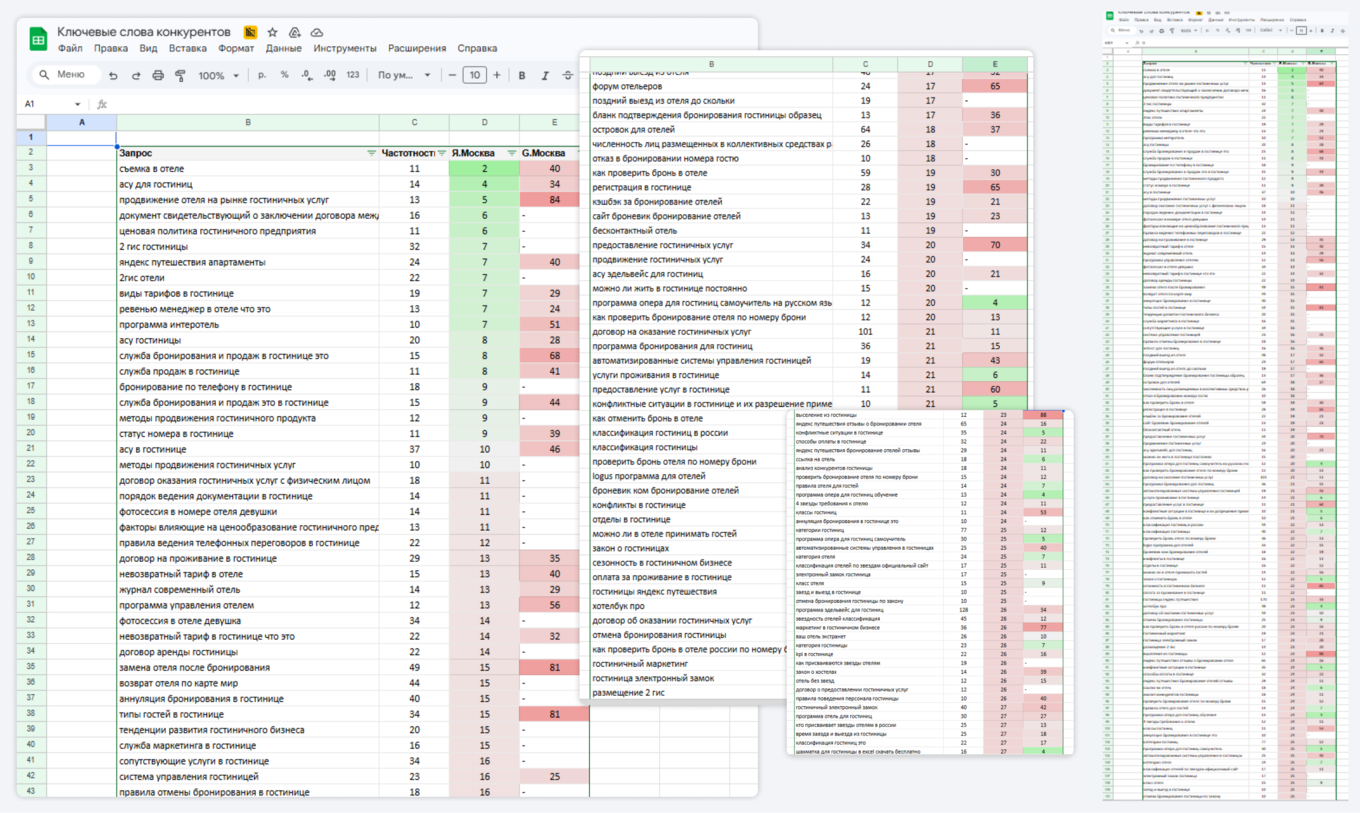The height and width of the screenshot is (813, 1360).
Task: Select the cell система управления гостиницей
Action: click(x=248, y=777)
